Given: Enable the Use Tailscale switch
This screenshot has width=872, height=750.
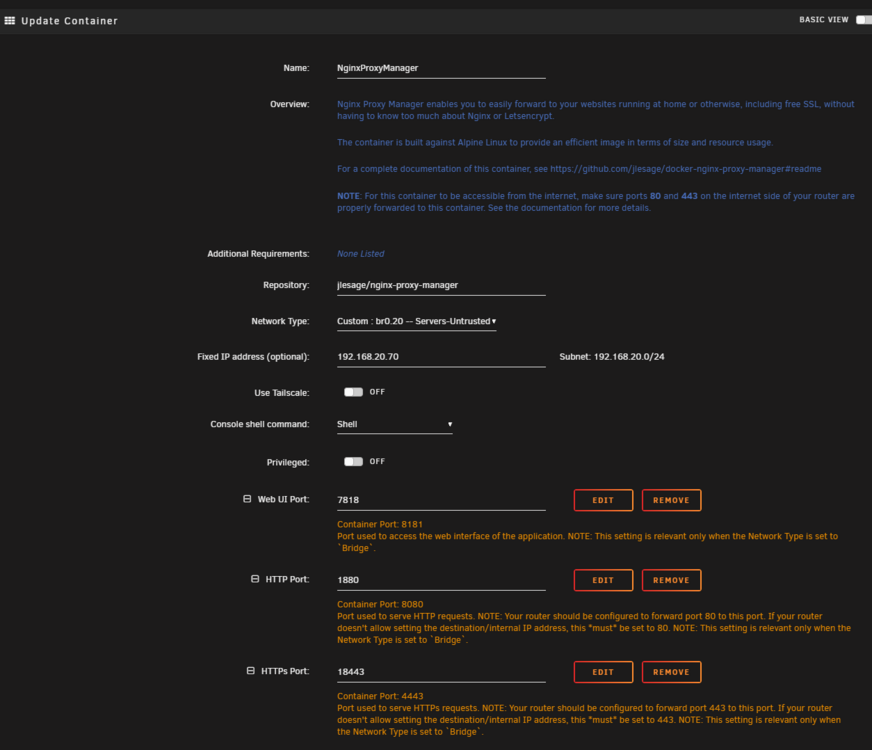Looking at the screenshot, I should (353, 392).
